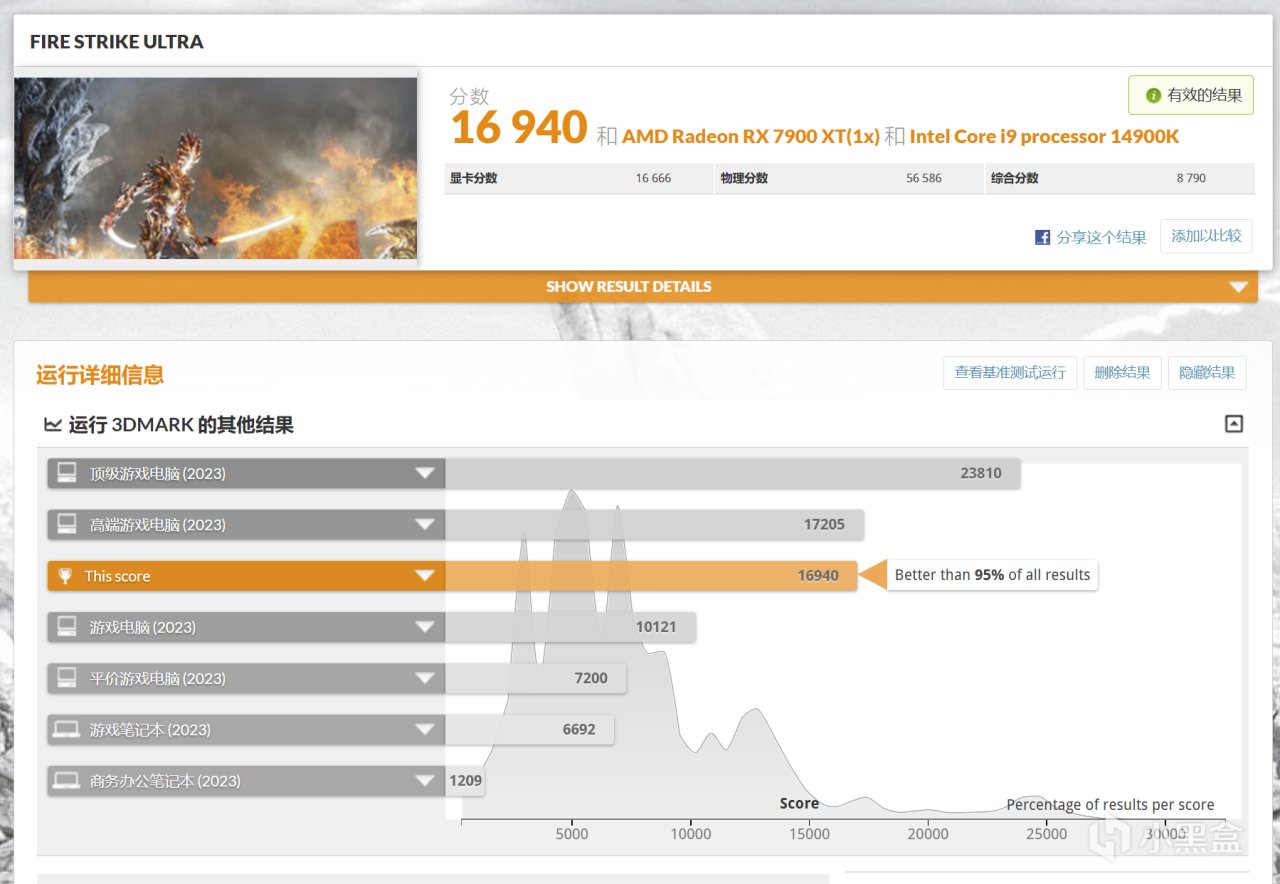Click 分享这个结果 link

click(1101, 237)
